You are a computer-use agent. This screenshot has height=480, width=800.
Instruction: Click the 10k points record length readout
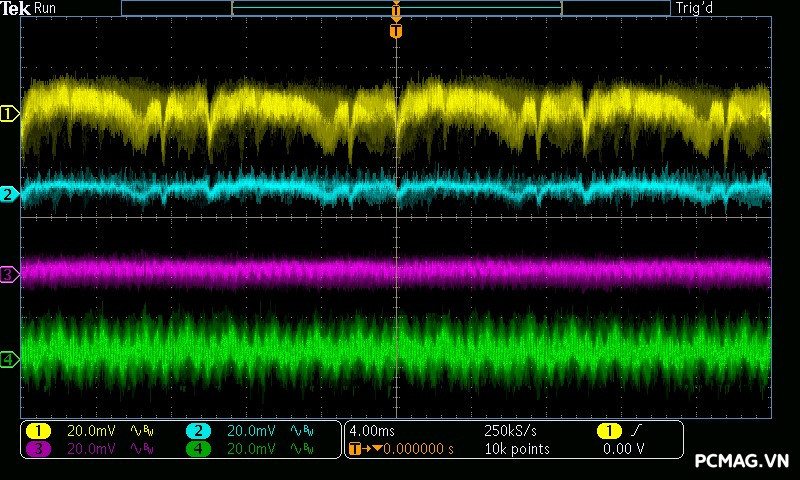(517, 449)
